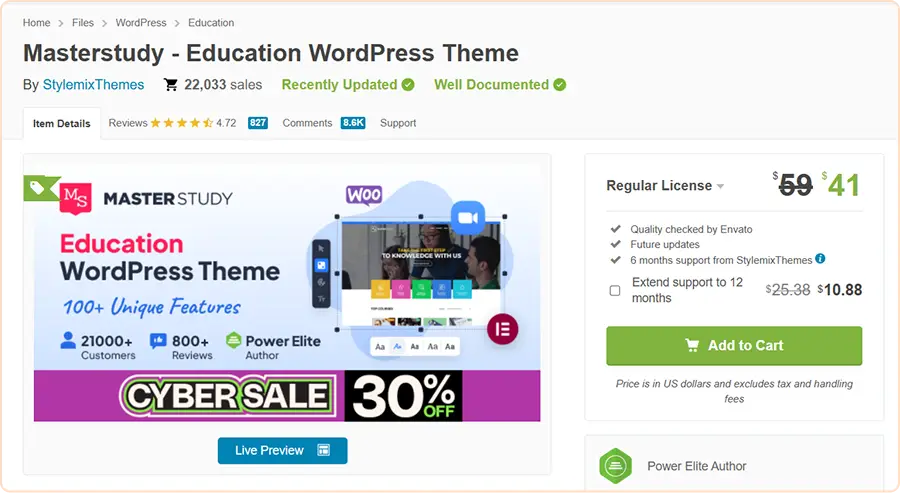Click the WooCommerce logo on the banner

pos(364,195)
